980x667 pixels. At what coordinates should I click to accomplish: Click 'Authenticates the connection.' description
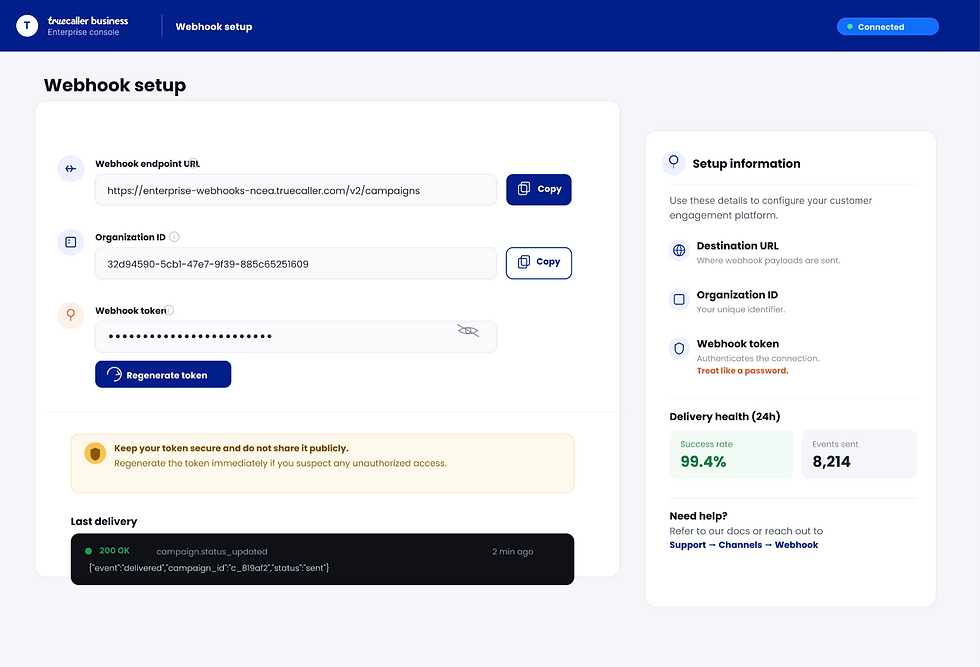758,358
